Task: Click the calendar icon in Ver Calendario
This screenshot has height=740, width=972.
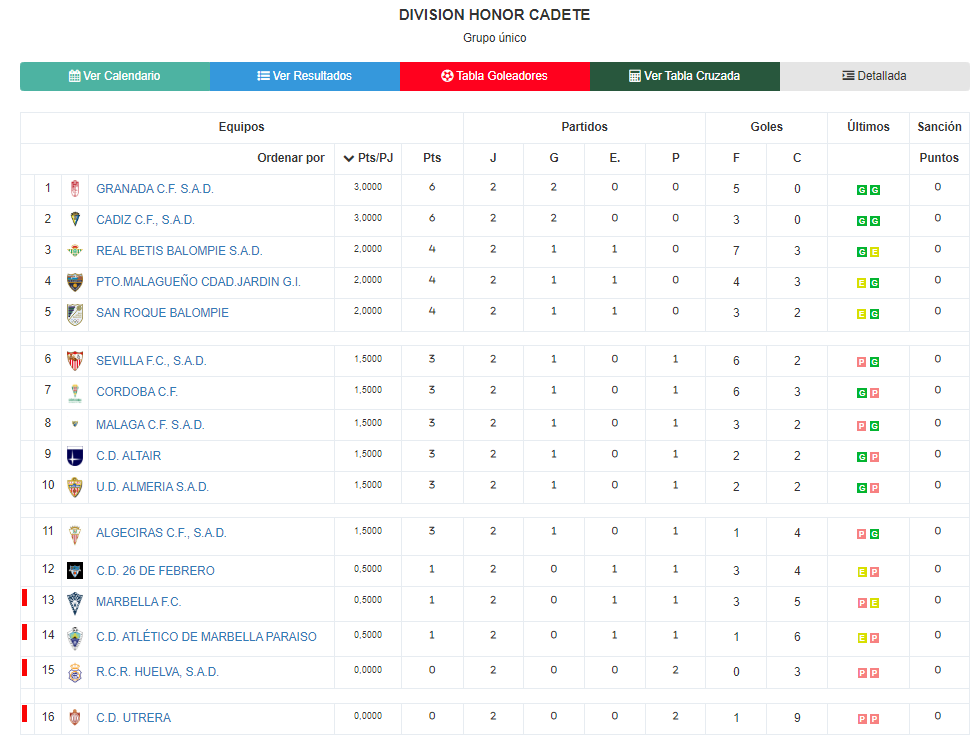Action: click(74, 76)
